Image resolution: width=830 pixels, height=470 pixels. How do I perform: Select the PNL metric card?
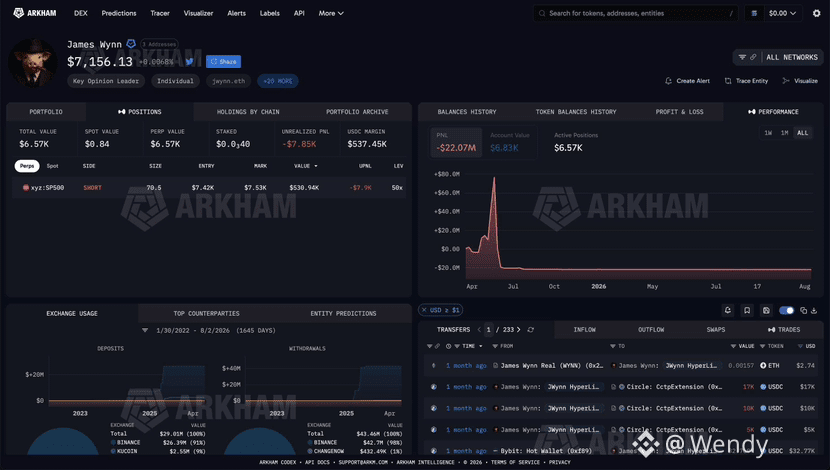(x=456, y=142)
